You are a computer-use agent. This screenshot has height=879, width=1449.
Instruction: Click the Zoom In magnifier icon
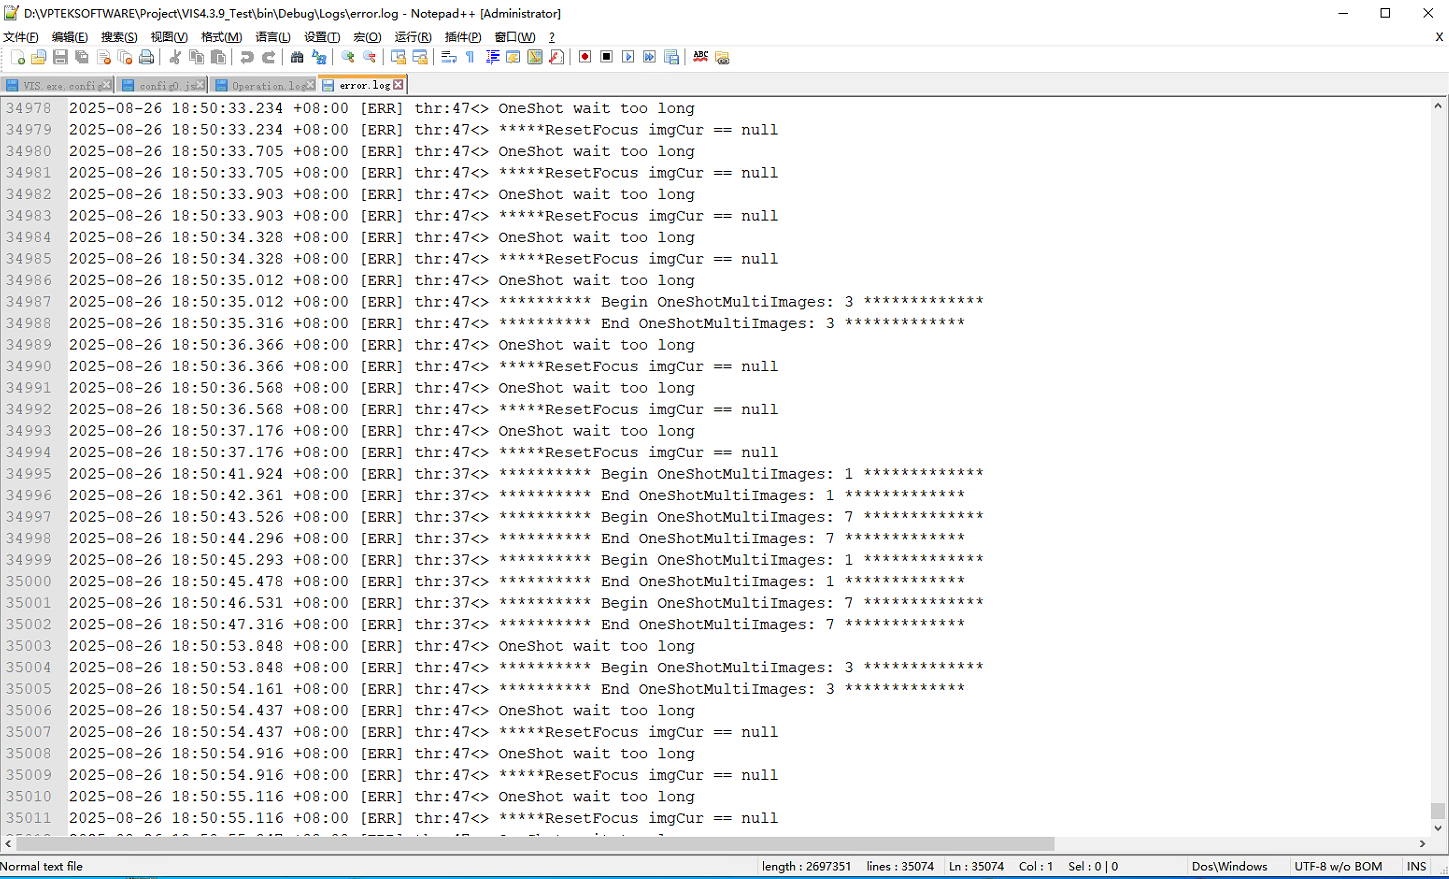point(348,57)
